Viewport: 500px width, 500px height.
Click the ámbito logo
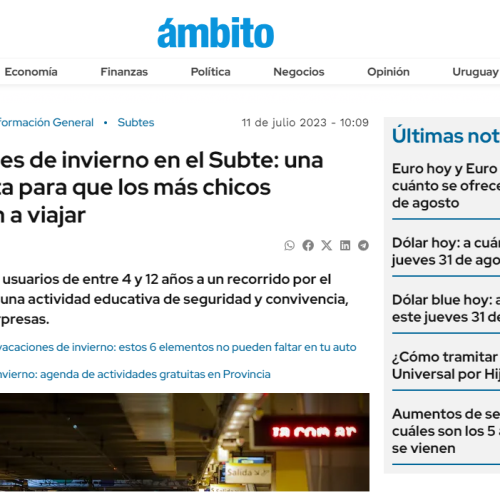click(x=216, y=33)
